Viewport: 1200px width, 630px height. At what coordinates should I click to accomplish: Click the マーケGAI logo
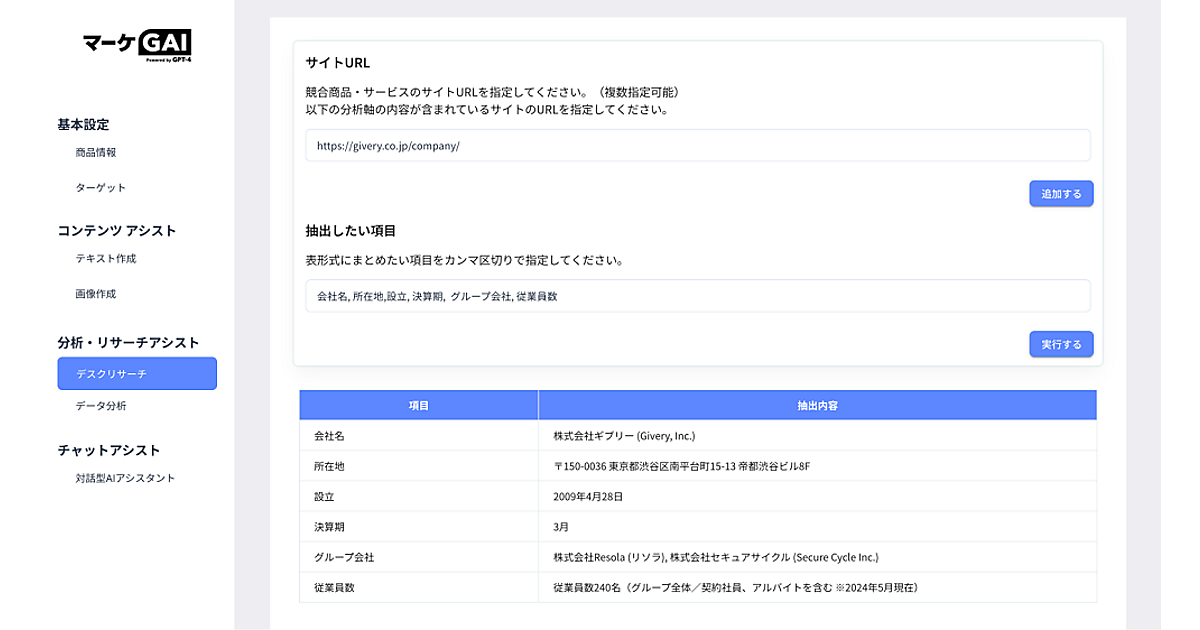coord(137,44)
